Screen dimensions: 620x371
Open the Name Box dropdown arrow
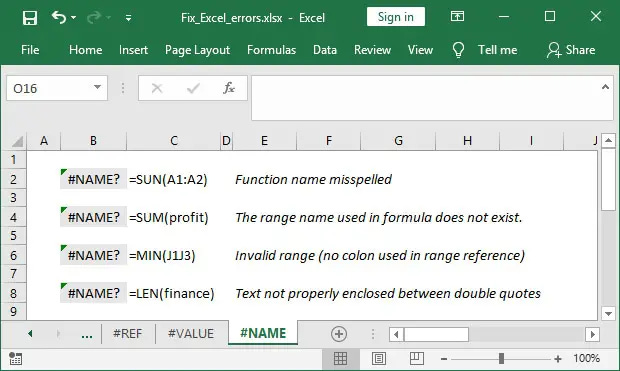97,87
